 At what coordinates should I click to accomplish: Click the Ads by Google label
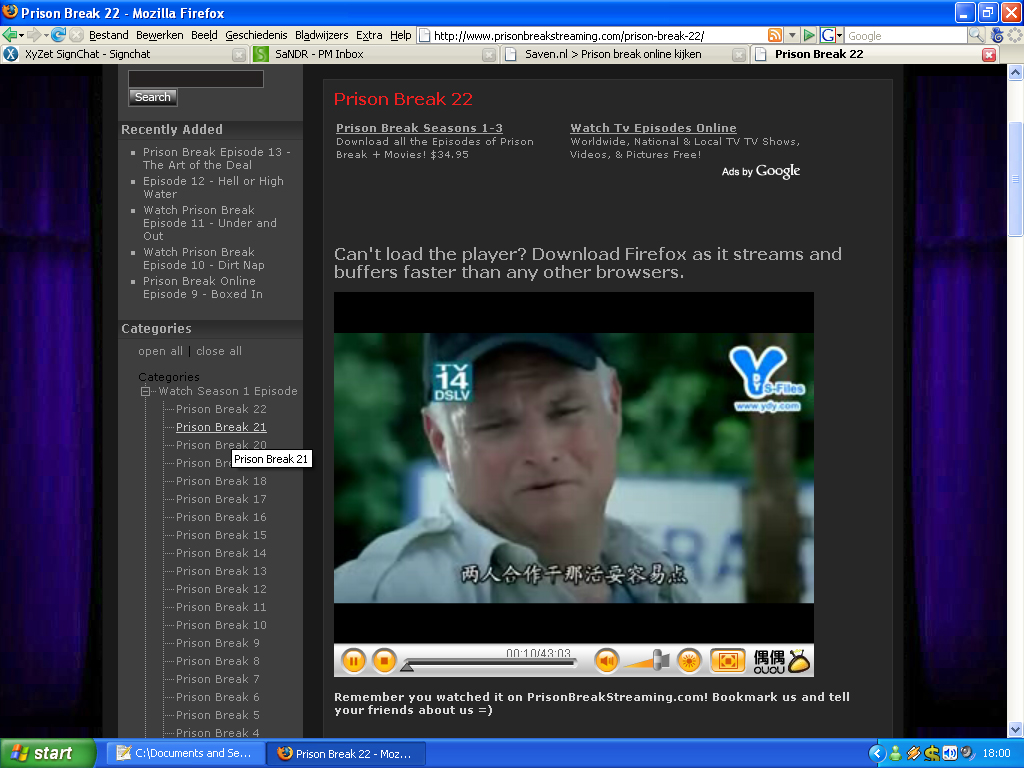tap(761, 171)
